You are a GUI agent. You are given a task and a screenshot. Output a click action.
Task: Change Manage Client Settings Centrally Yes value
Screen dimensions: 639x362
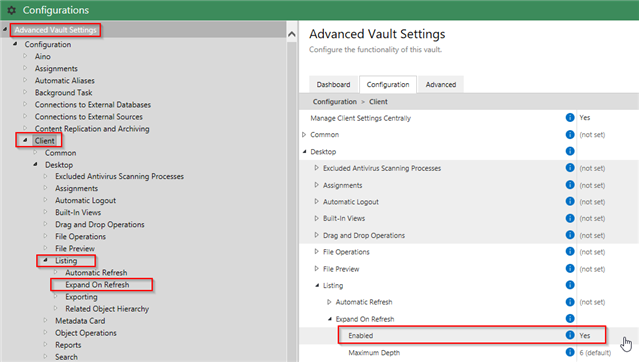[x=585, y=118]
